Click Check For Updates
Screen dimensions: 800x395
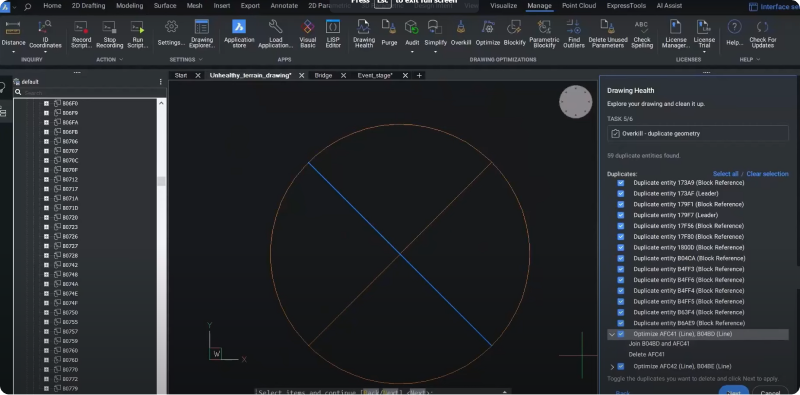(x=763, y=28)
